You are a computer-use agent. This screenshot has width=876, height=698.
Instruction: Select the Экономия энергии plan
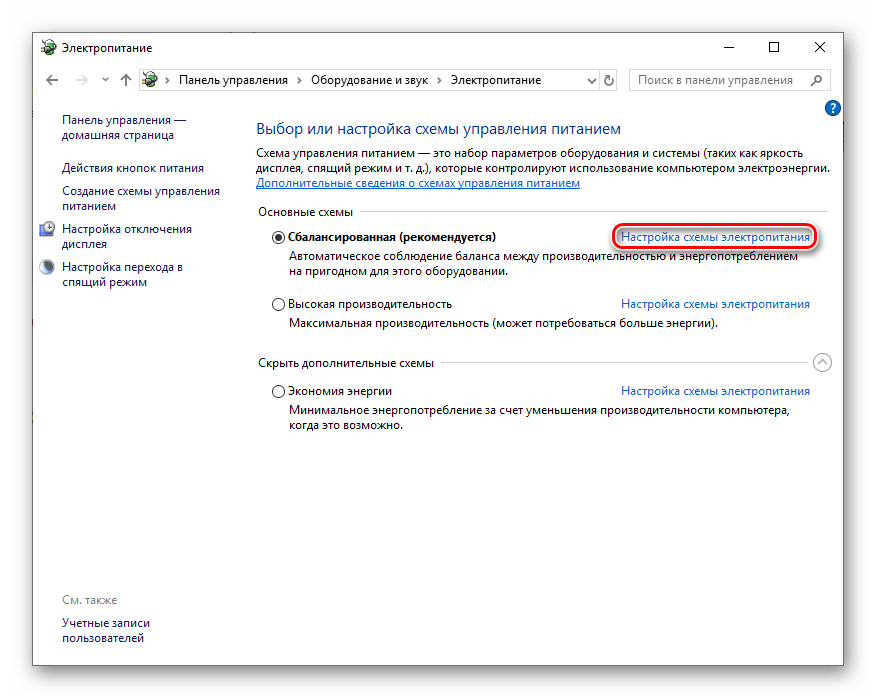(278, 392)
